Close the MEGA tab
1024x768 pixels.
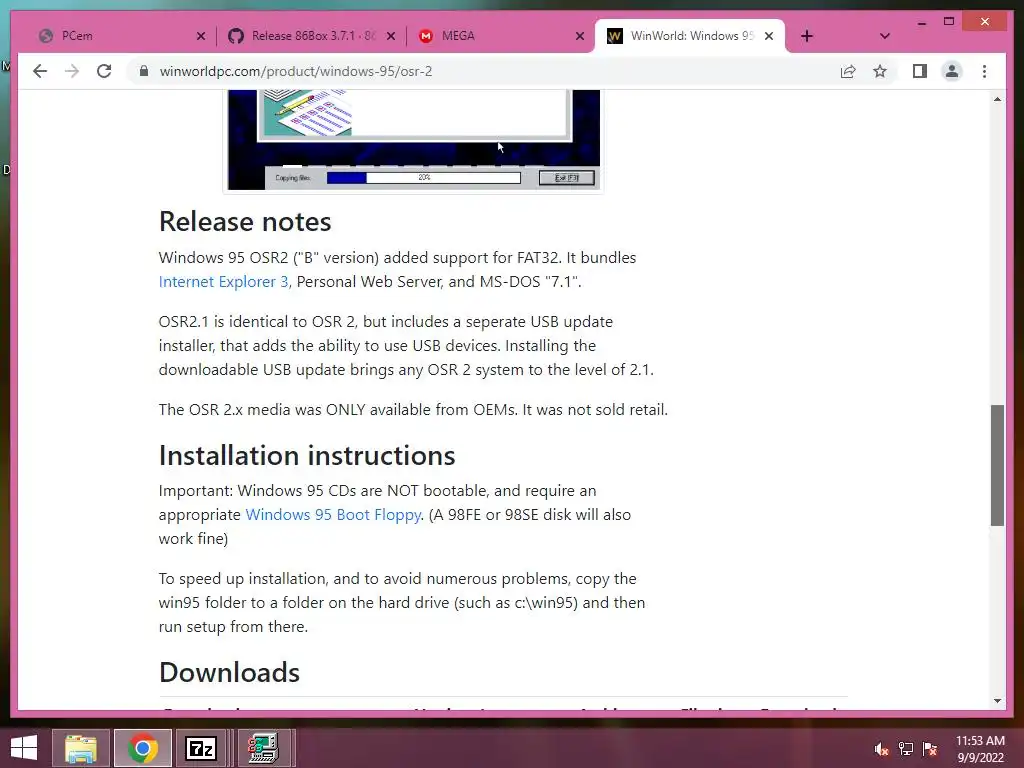[x=580, y=36]
